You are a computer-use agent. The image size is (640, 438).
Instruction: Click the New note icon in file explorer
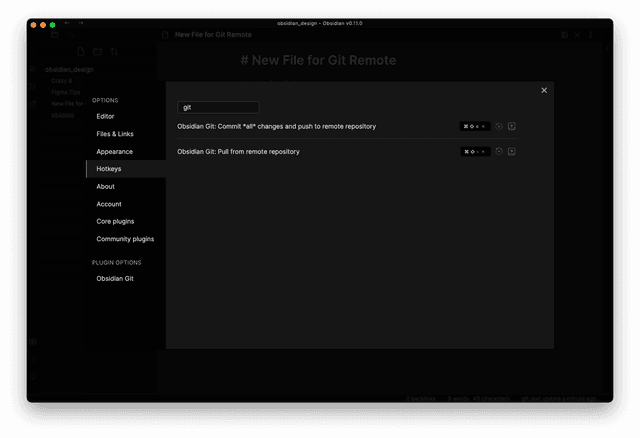(81, 52)
